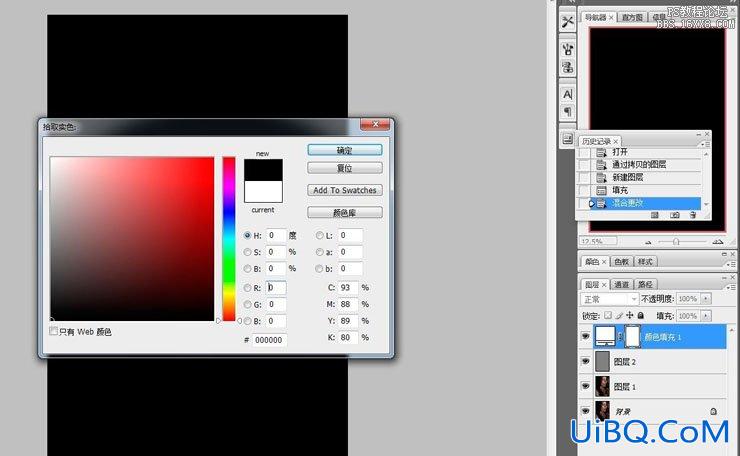Select the R red radio button
This screenshot has width=740, height=456.
coord(247,287)
